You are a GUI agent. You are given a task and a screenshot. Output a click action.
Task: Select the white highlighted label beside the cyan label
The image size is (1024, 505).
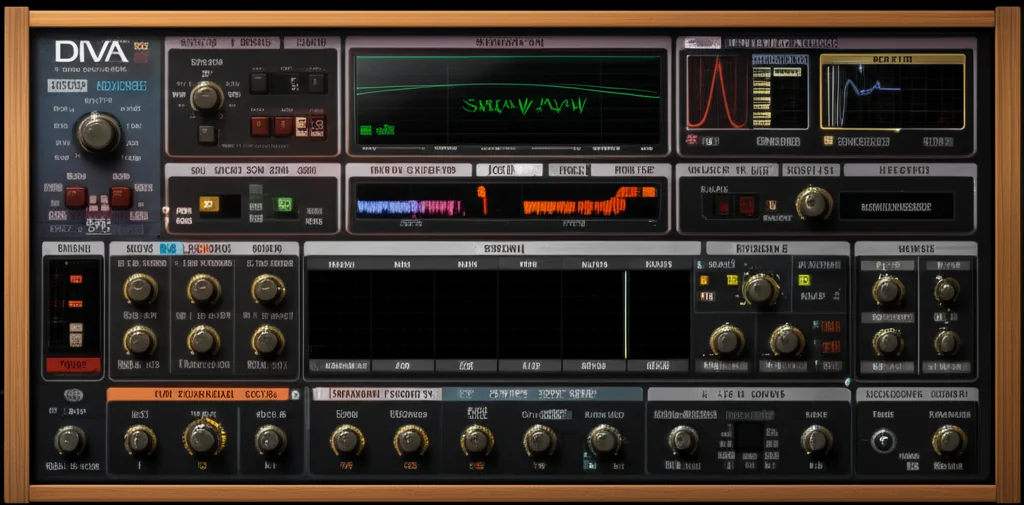click(x=67, y=86)
